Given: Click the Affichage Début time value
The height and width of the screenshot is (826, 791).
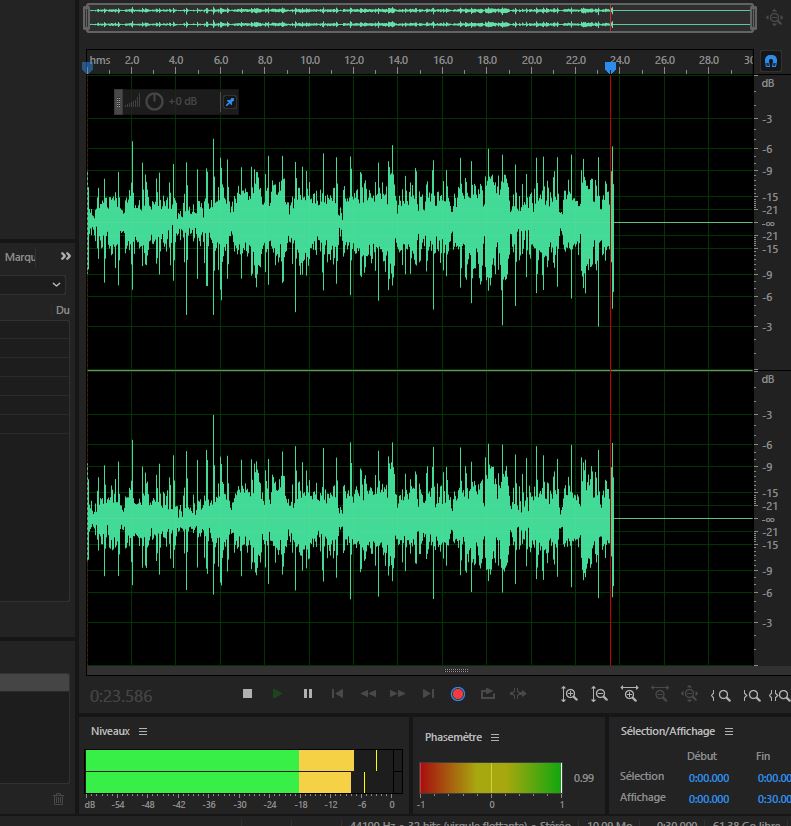Looking at the screenshot, I should coord(708,799).
